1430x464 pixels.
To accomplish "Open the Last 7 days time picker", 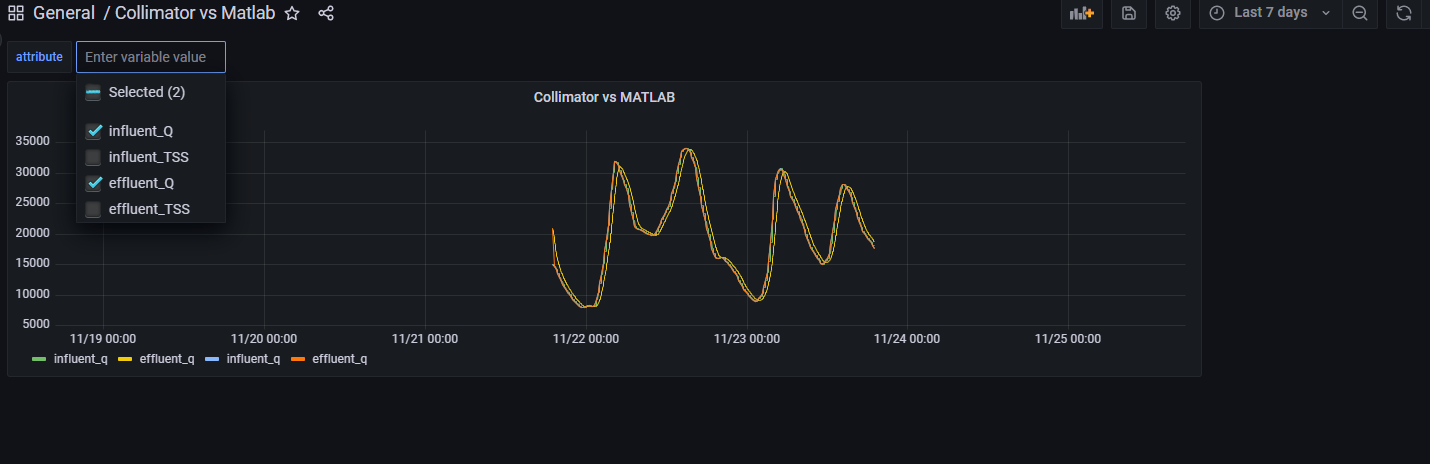I will tap(1270, 13).
